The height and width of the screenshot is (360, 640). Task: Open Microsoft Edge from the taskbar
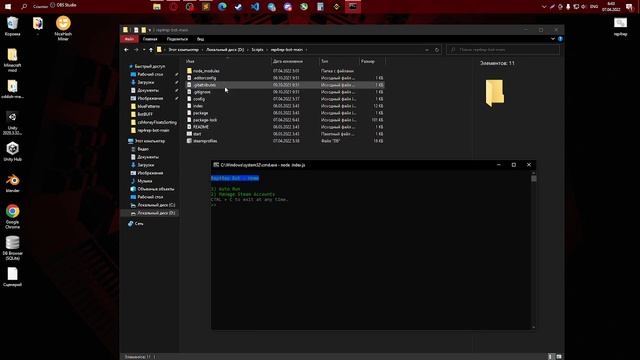tap(222, 7)
